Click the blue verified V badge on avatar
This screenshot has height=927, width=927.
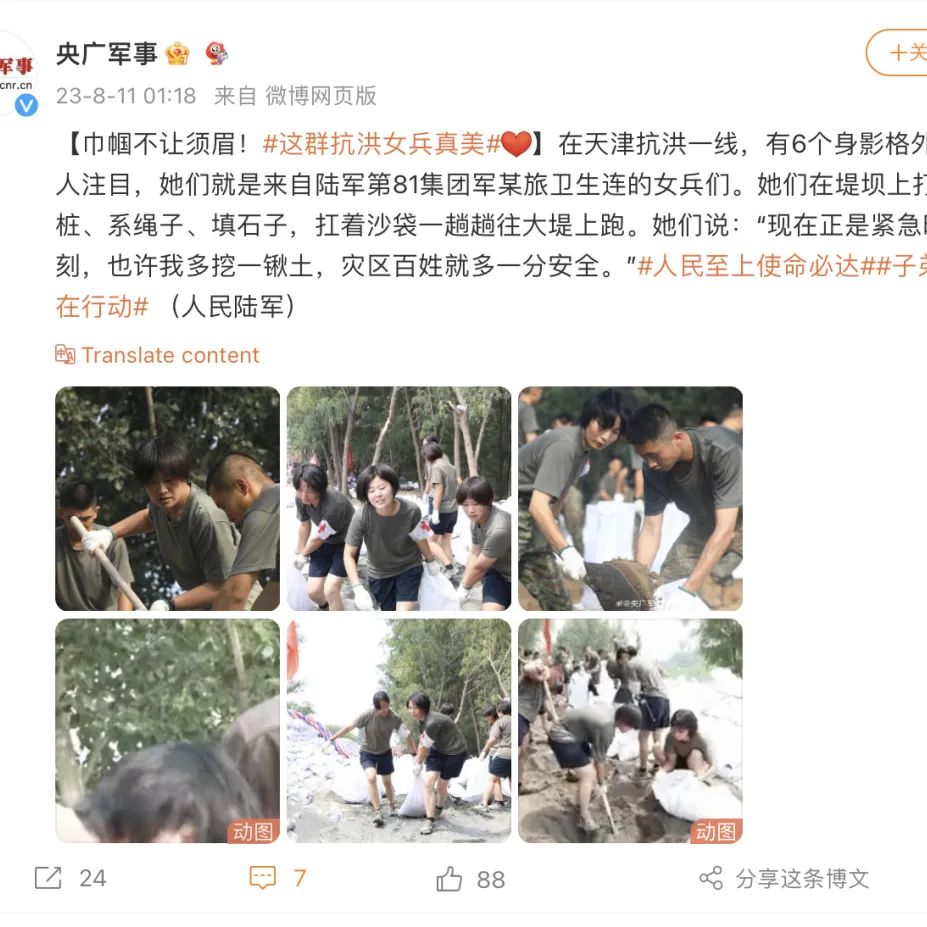[x=26, y=106]
